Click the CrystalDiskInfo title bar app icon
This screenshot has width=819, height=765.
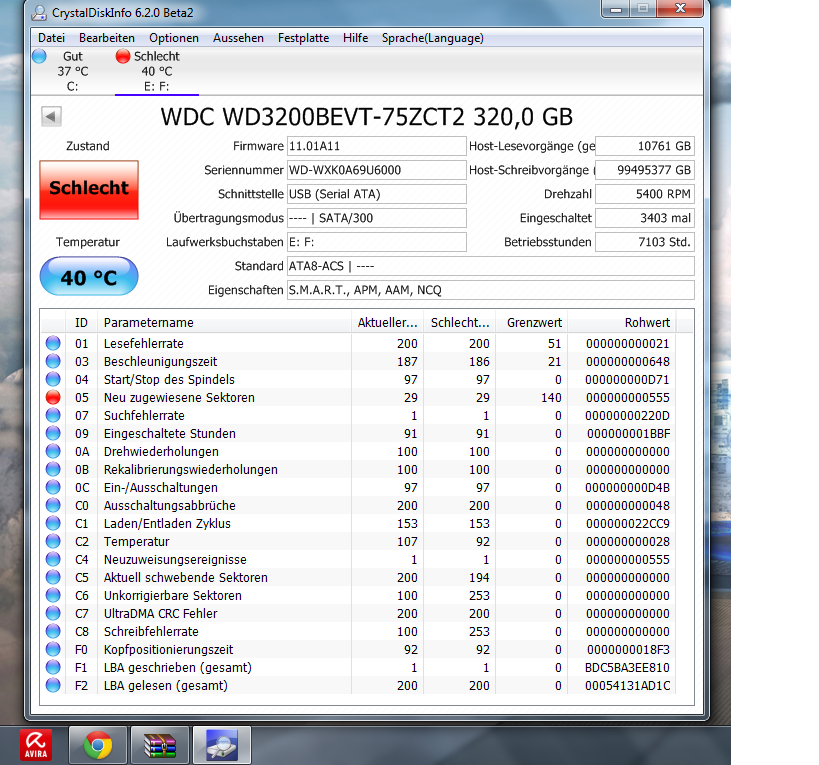point(39,12)
